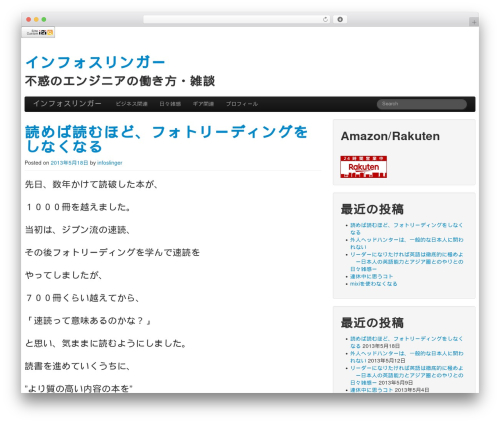Click the paragraph 先日、数年かけて読破した本が、
Screen dimensions: 500x423
(x=91, y=184)
